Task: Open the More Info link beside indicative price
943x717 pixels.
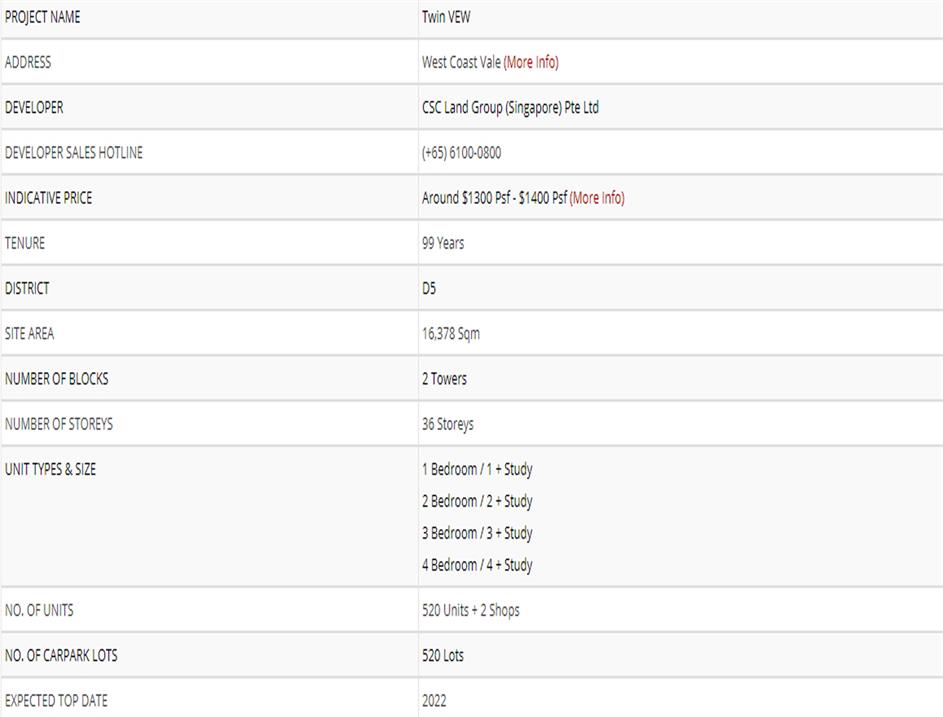Action: (597, 198)
